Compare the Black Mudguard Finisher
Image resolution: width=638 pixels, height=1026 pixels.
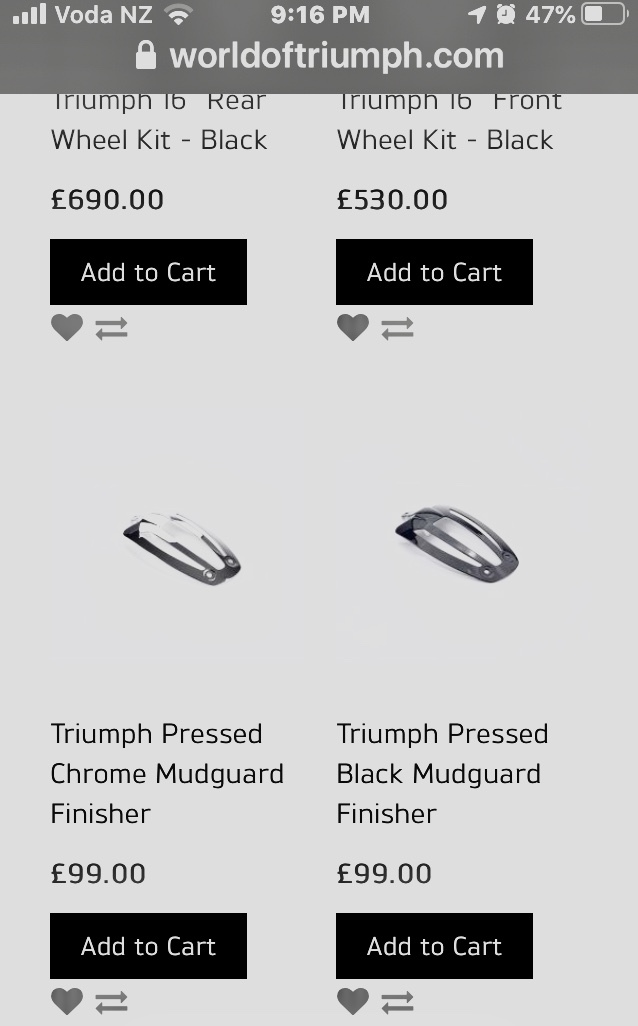(397, 1002)
